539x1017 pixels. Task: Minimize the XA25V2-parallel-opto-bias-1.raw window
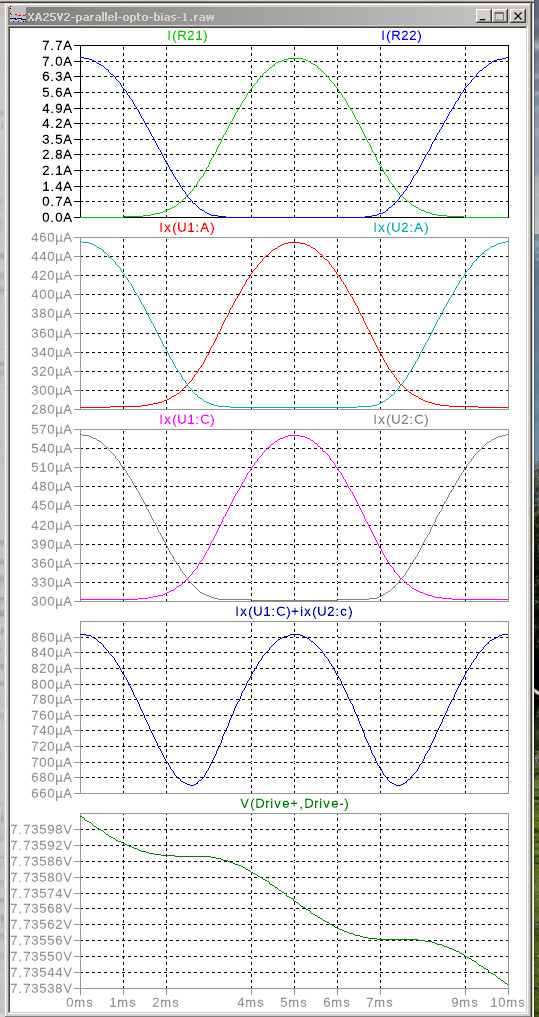pos(483,17)
